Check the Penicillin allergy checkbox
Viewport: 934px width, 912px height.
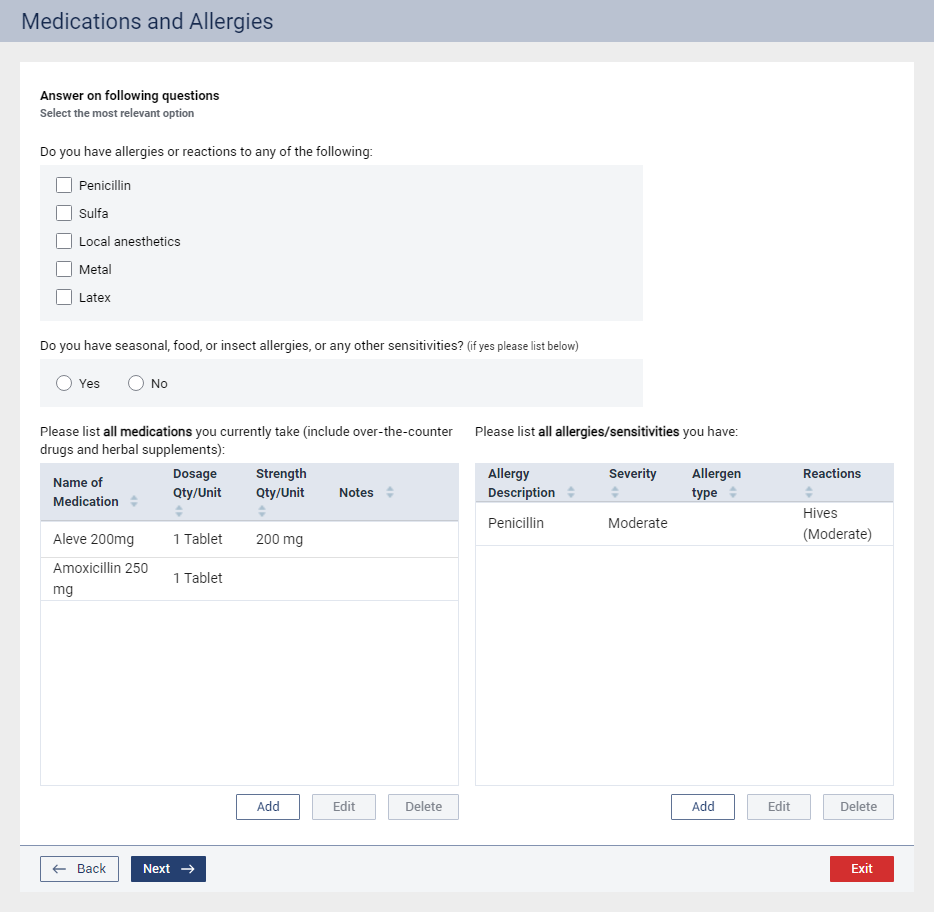click(64, 185)
